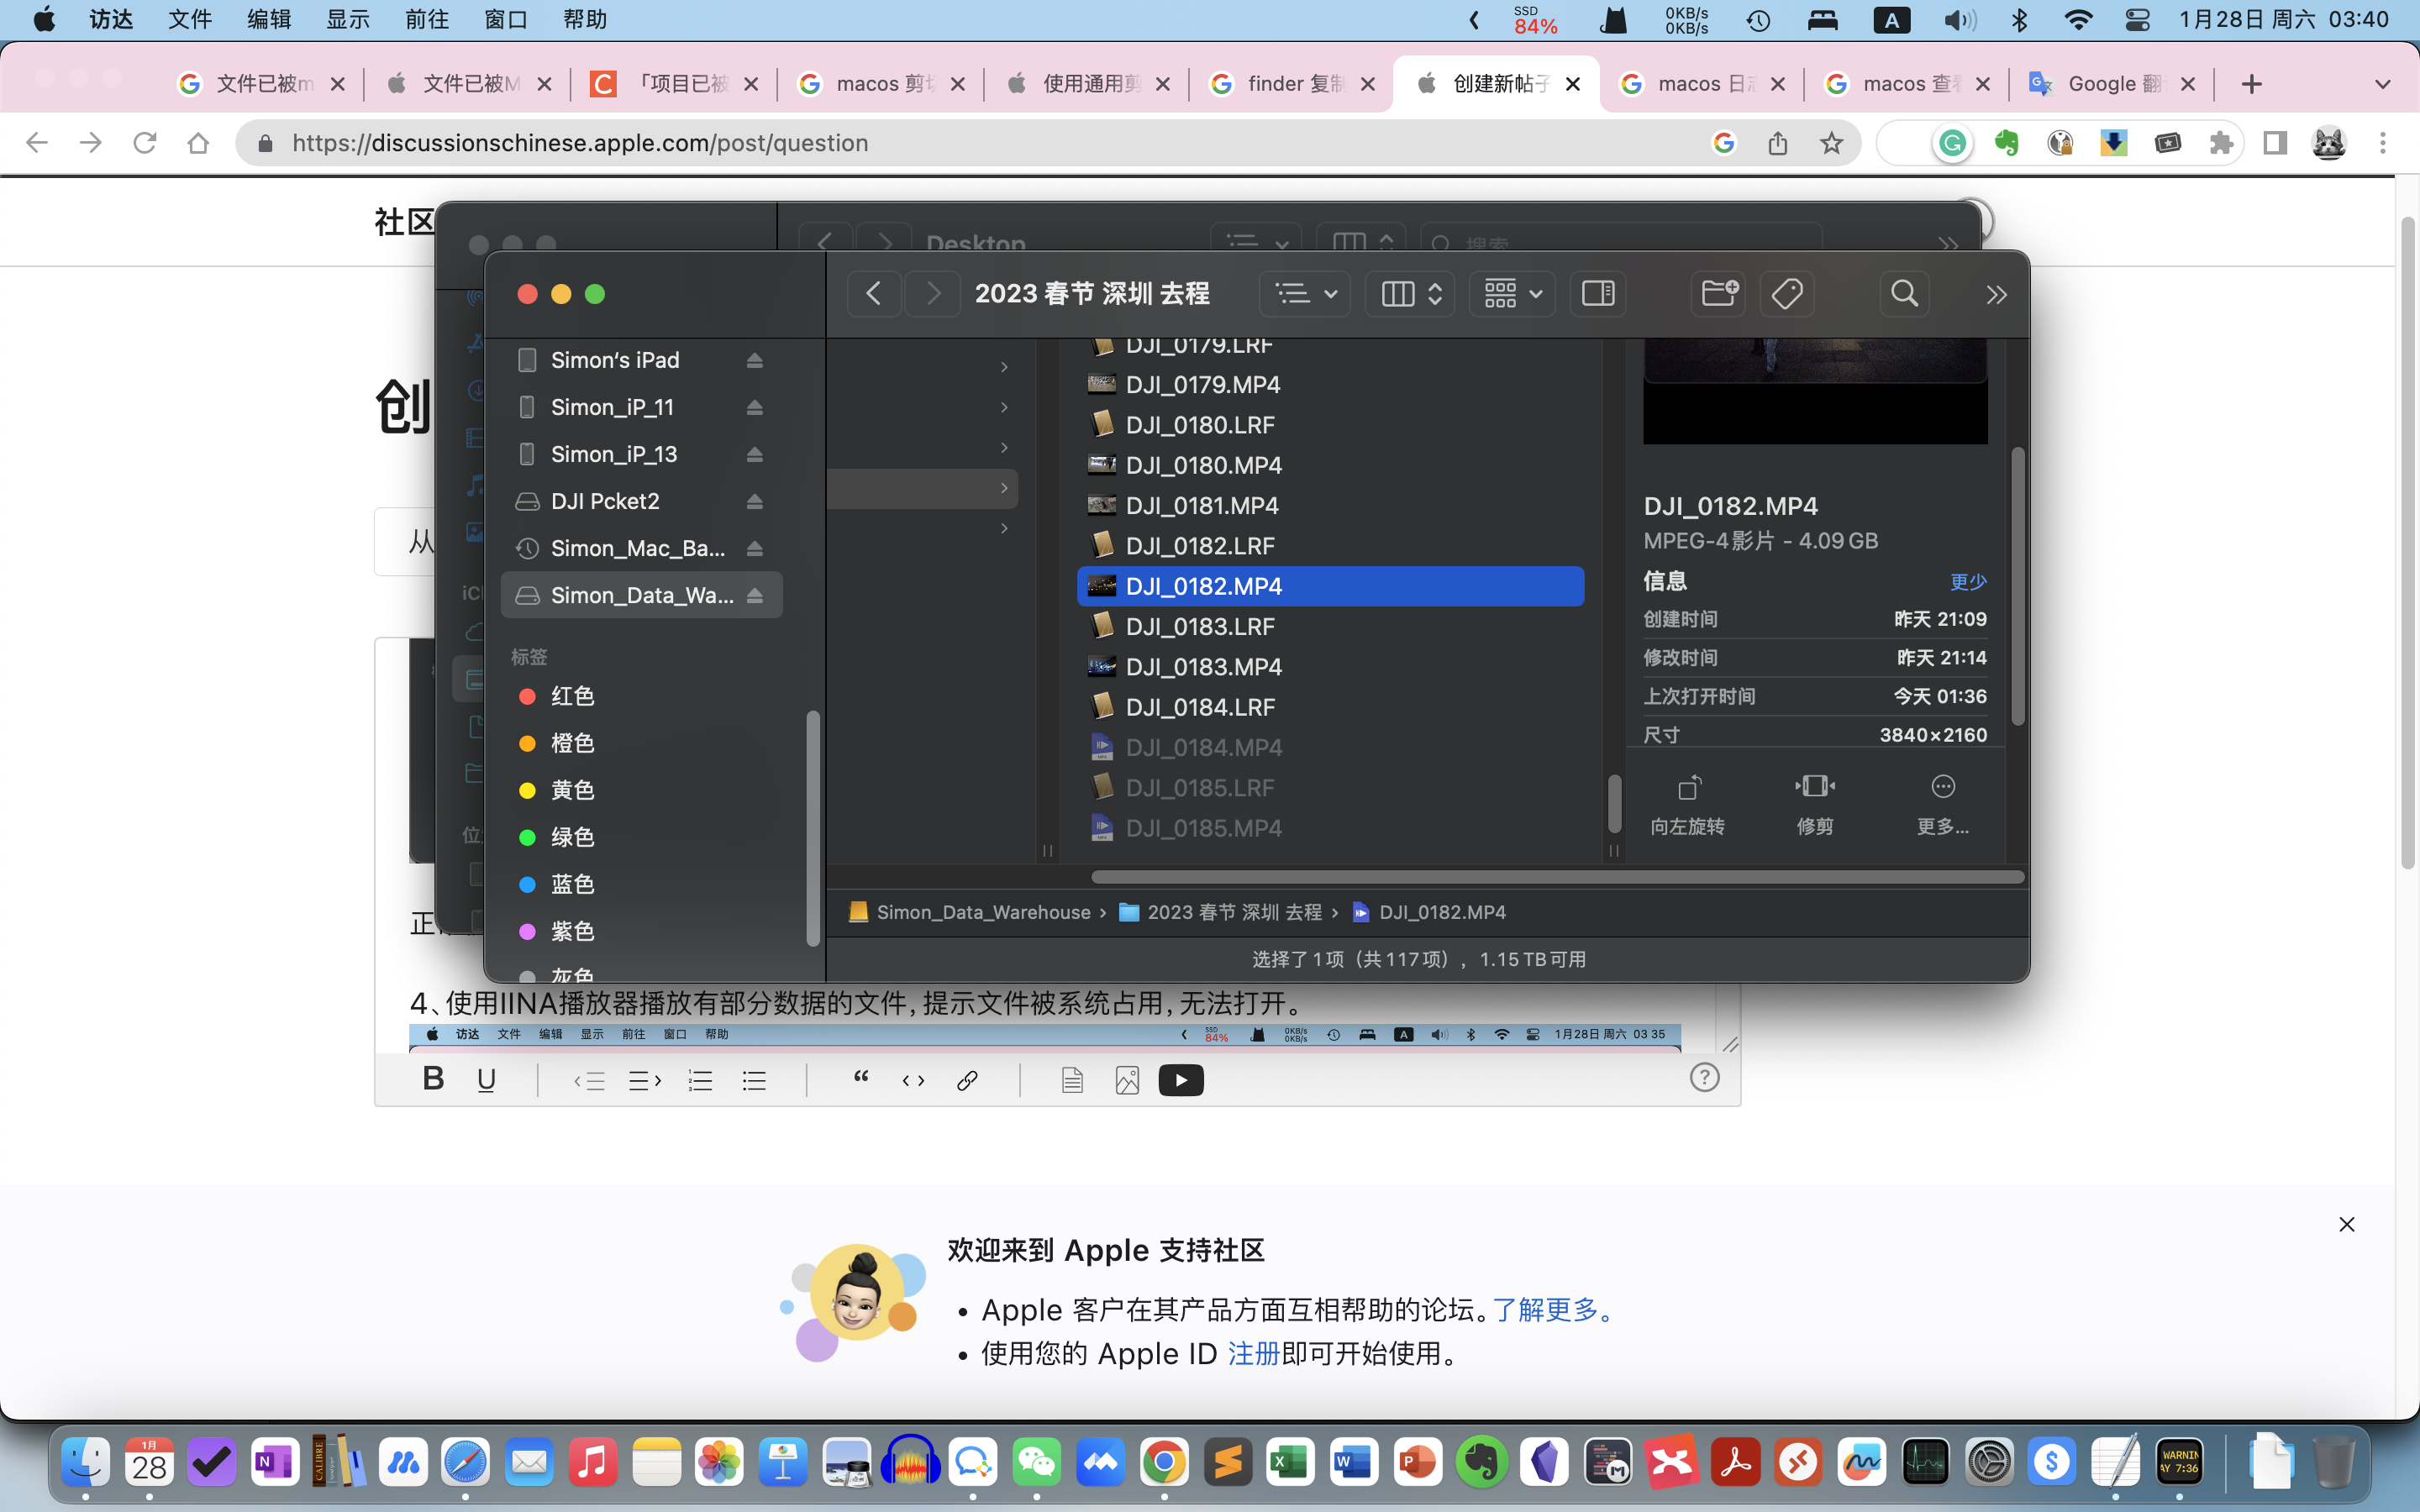Select the DJI_0183.MP4 file

point(1203,667)
